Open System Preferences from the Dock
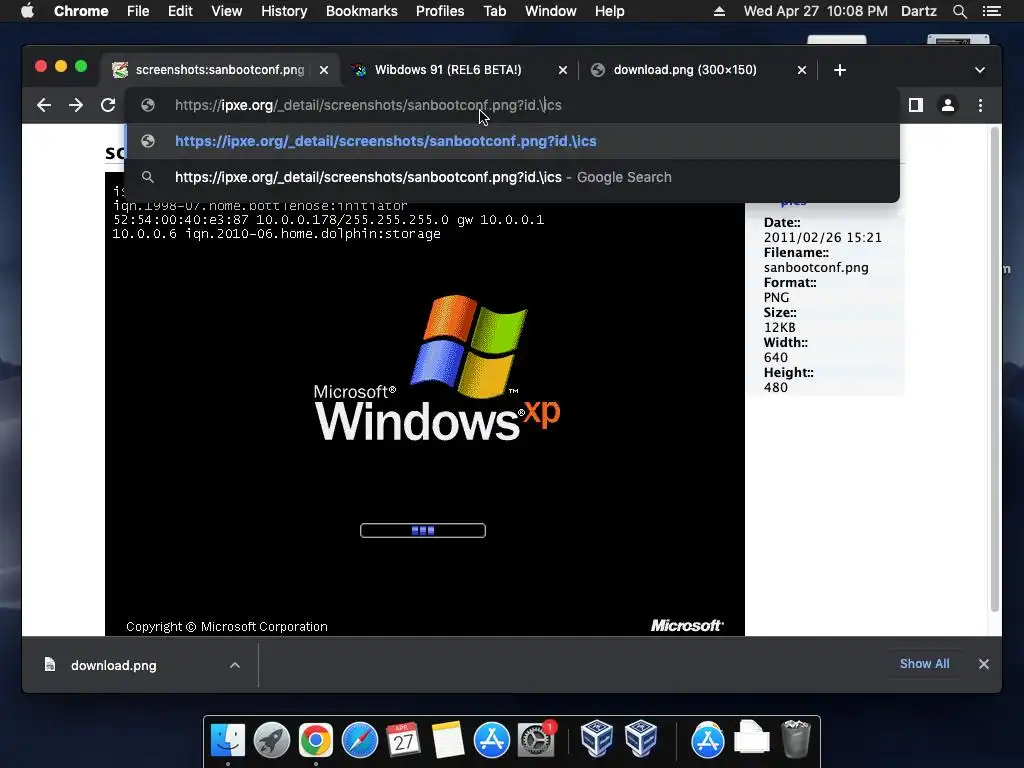The image size is (1024, 768). point(536,740)
